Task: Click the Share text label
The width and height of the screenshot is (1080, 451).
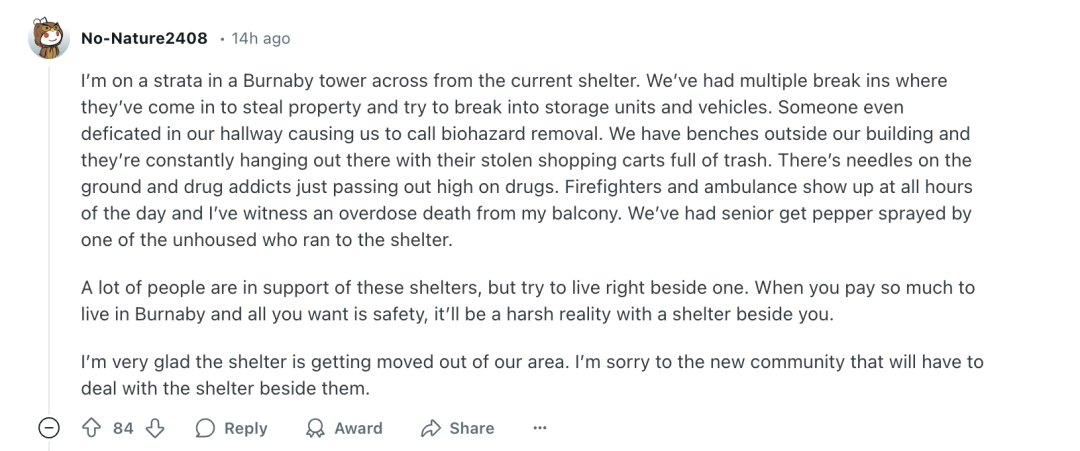Action: [x=472, y=428]
